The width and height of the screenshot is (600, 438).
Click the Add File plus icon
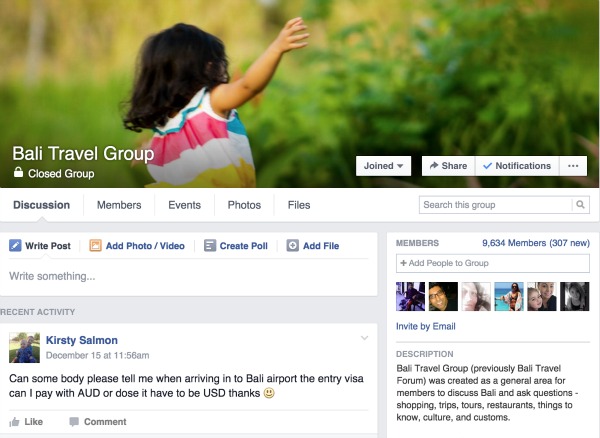tap(293, 245)
